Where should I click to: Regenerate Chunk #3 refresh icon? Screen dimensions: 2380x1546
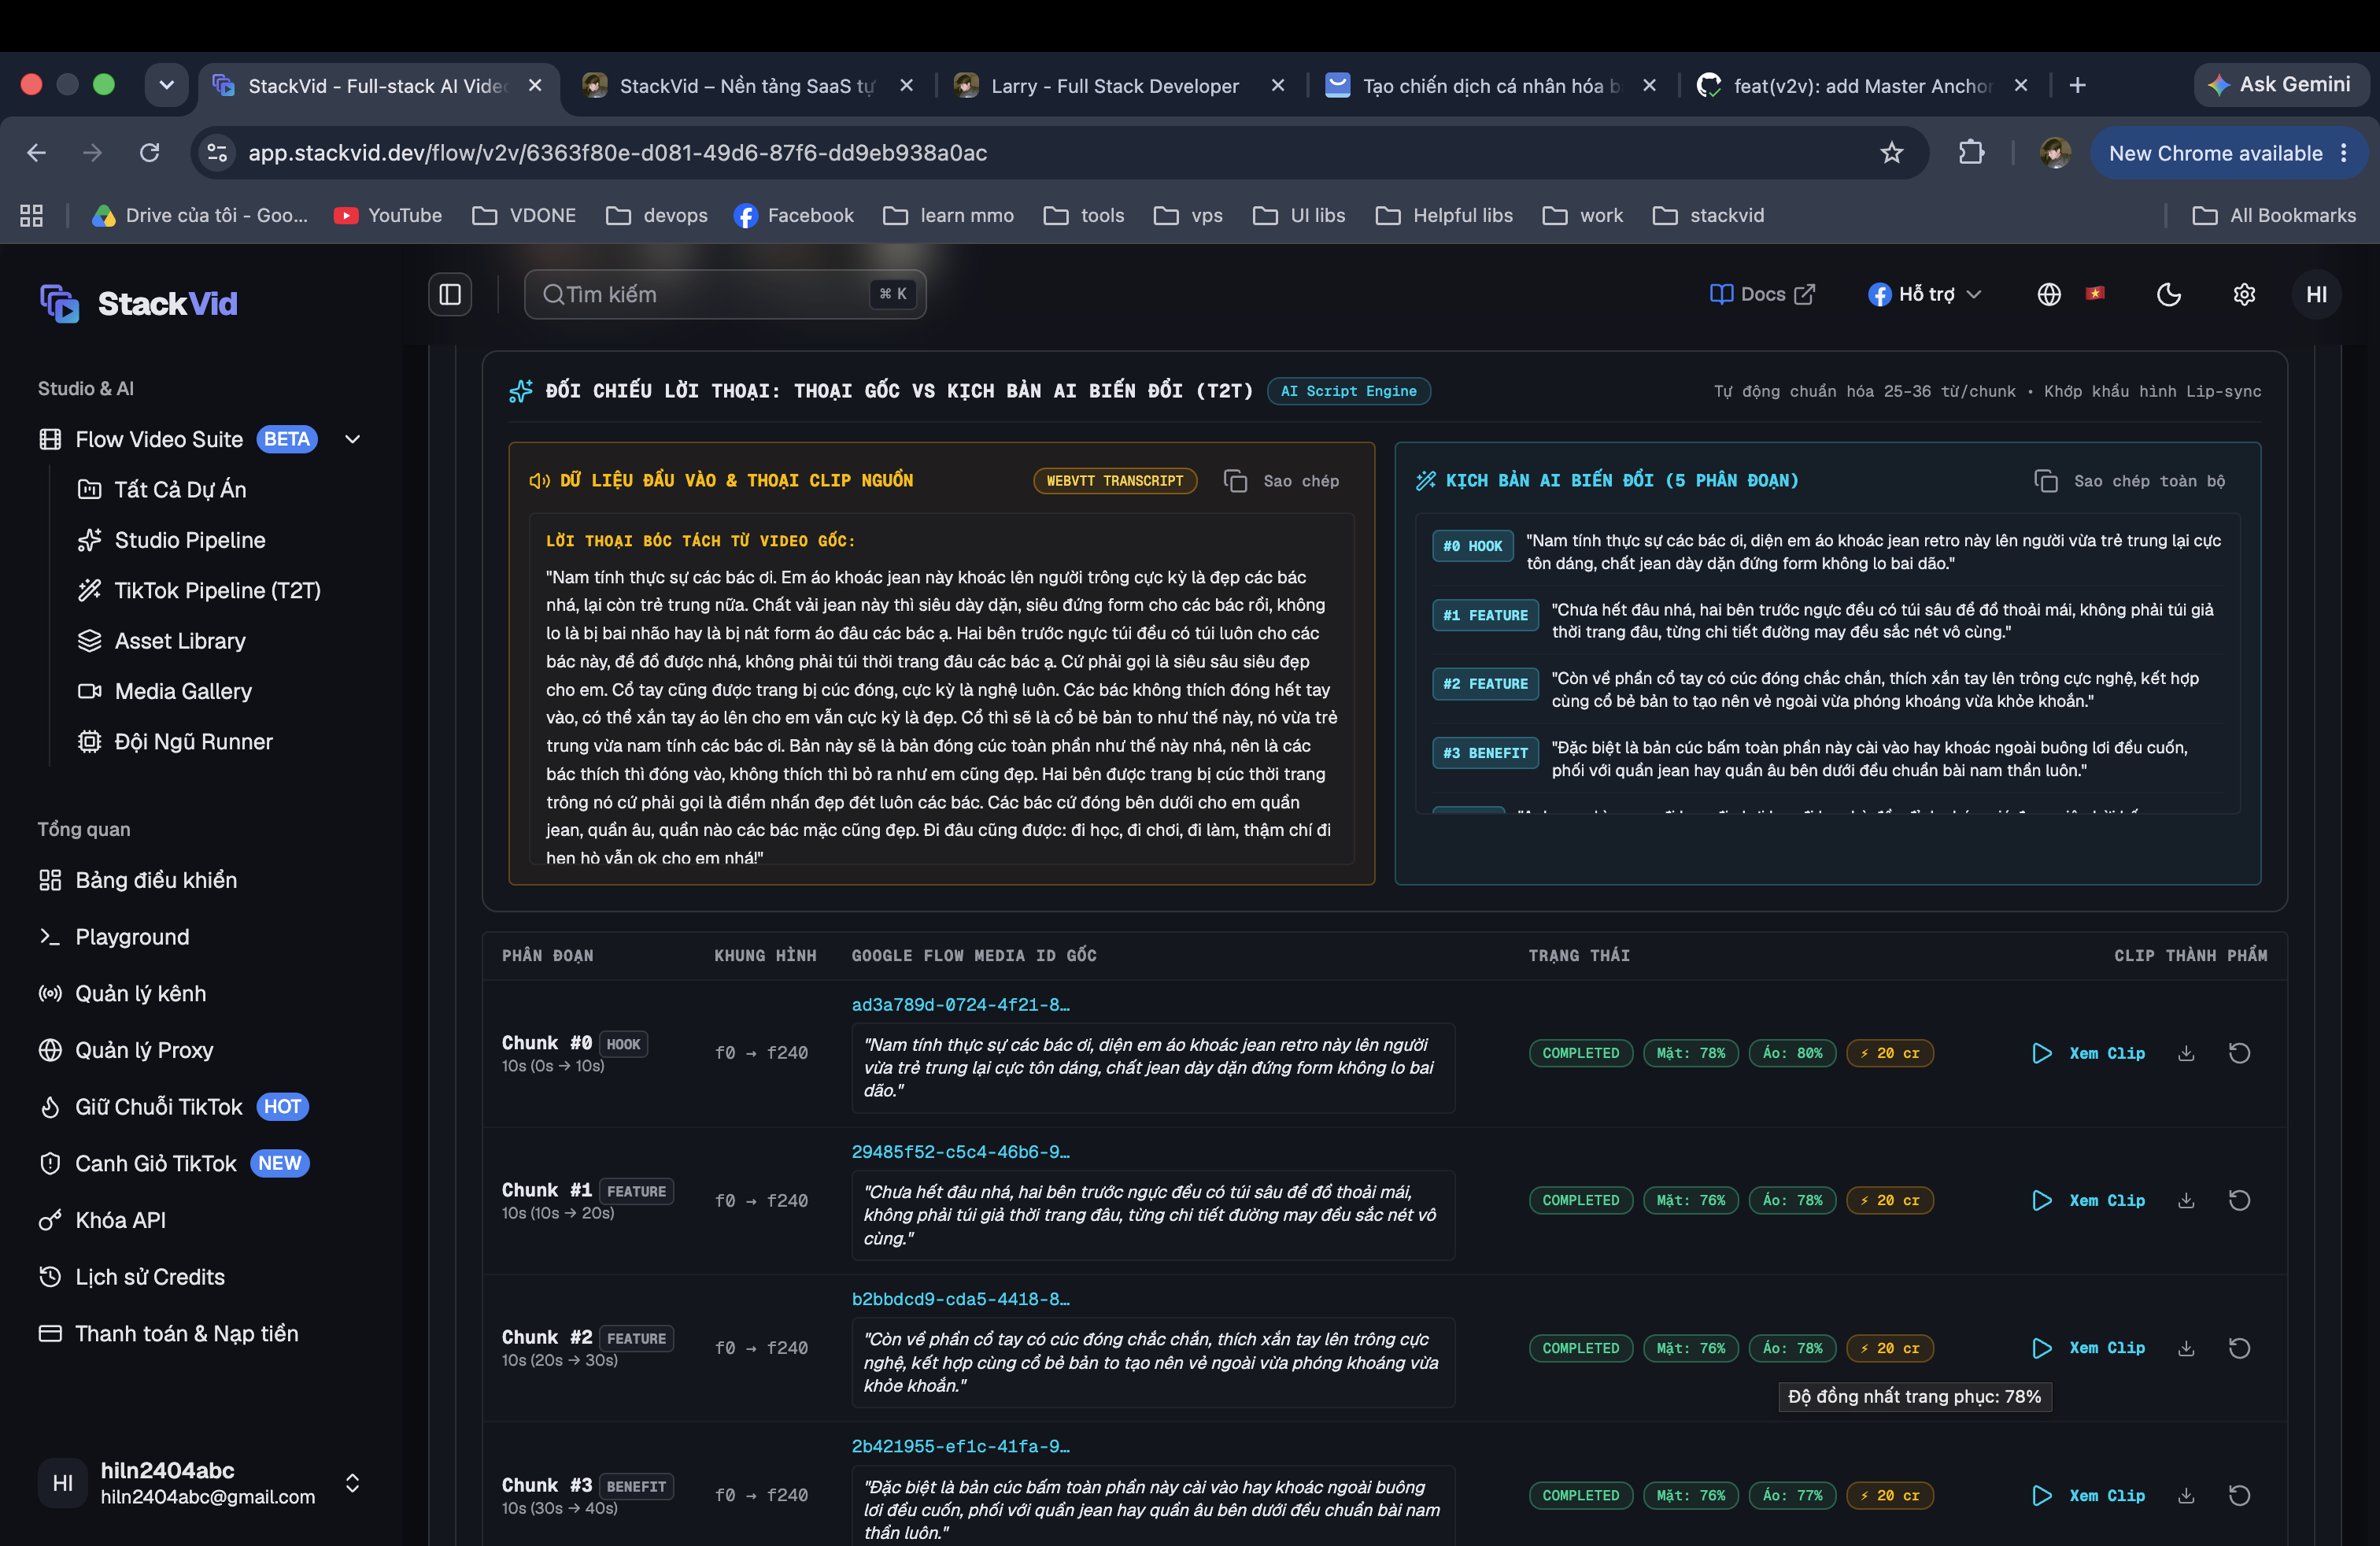[x=2239, y=1495]
